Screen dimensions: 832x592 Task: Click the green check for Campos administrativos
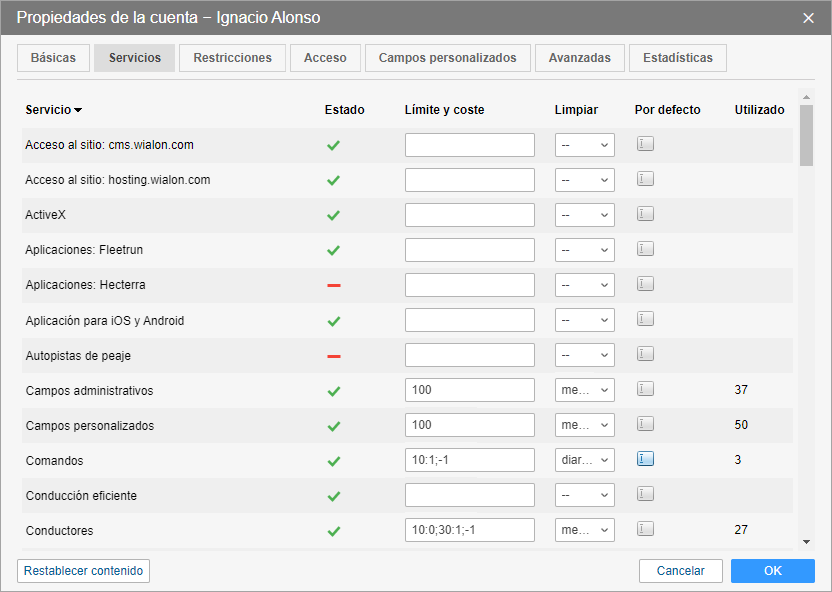(334, 391)
